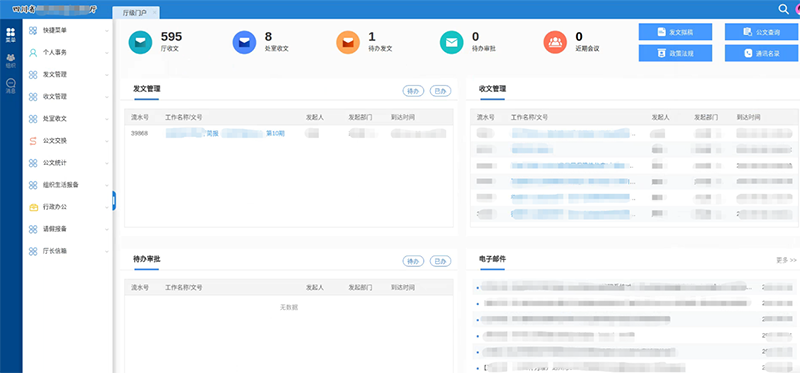Click the 厅长信箱 sidebar icon
Image resolution: width=800 pixels, height=373 pixels.
[33, 251]
